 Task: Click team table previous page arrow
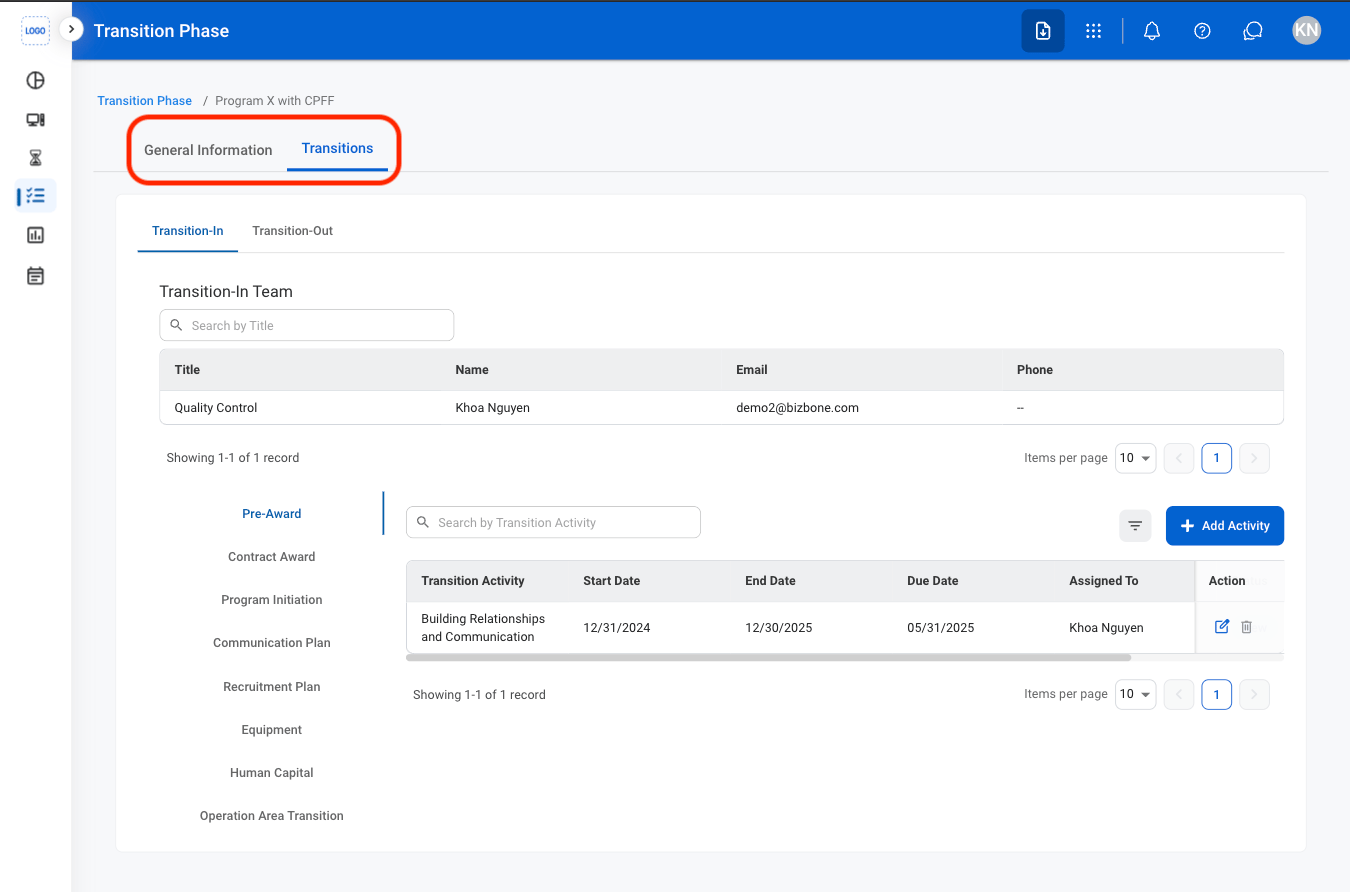1179,458
